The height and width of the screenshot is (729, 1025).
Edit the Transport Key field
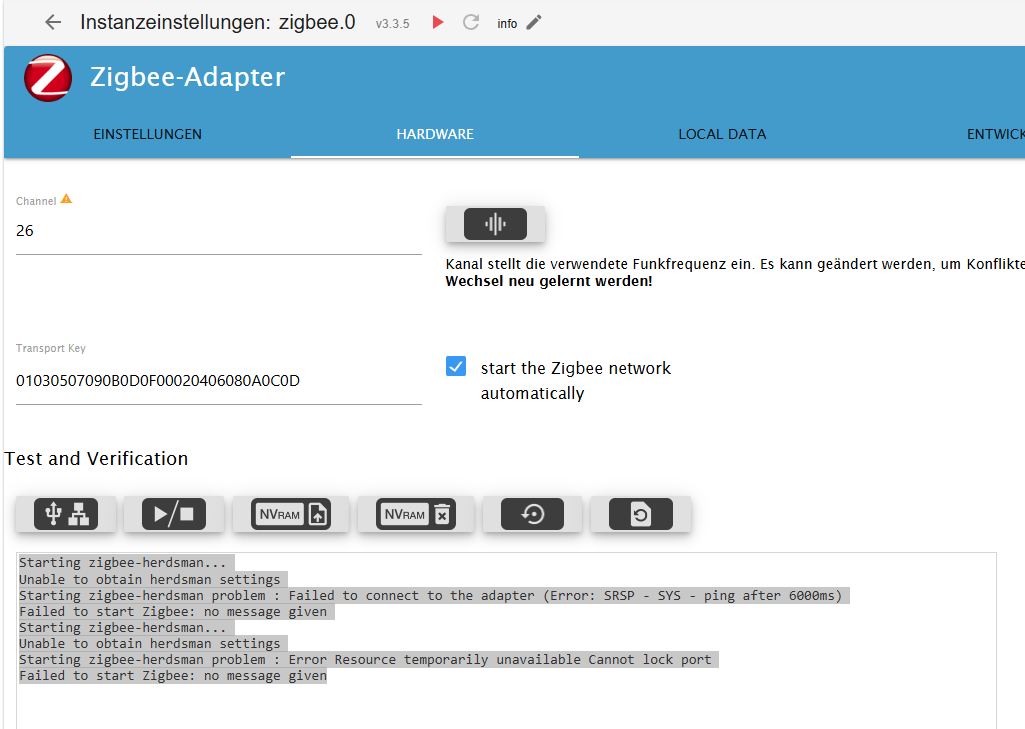(218, 381)
